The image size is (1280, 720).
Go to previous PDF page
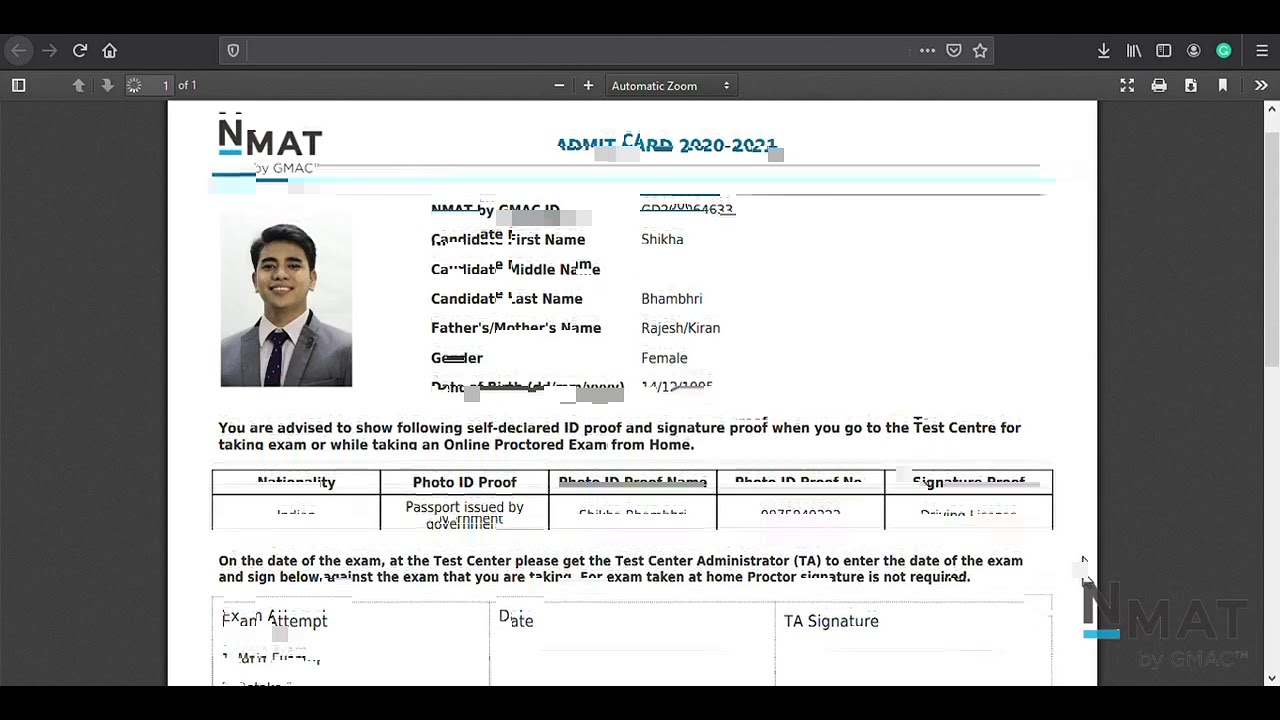click(x=78, y=86)
